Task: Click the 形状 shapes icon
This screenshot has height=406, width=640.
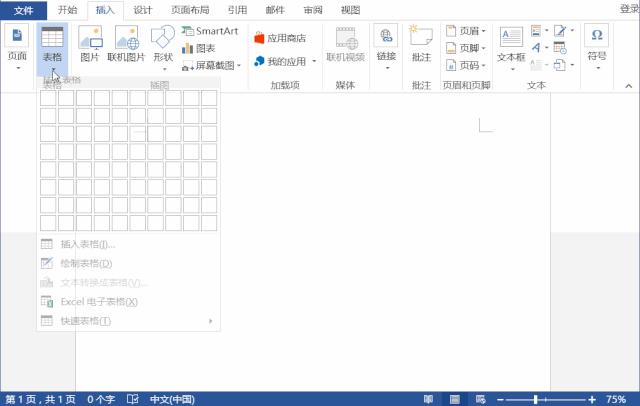Action: pos(163,37)
